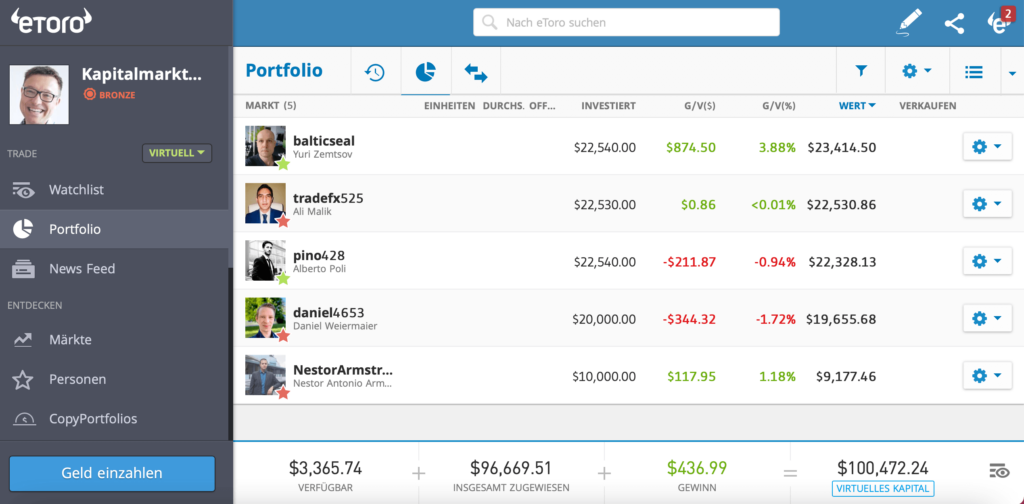This screenshot has width=1024, height=504.
Task: Open the transfer arrows icon tab
Action: pyautogui.click(x=476, y=72)
